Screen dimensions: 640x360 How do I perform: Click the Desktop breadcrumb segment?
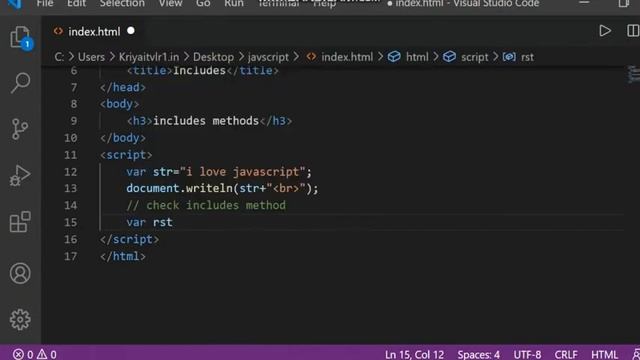pyautogui.click(x=213, y=57)
